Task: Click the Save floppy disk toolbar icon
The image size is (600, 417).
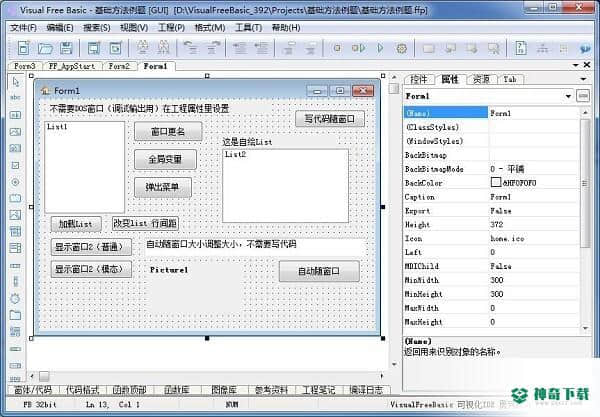Action: (67, 48)
